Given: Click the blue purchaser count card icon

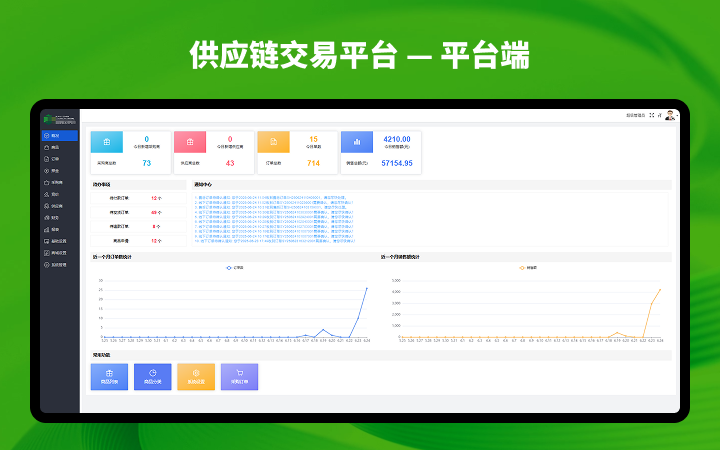Looking at the screenshot, I should [108, 142].
